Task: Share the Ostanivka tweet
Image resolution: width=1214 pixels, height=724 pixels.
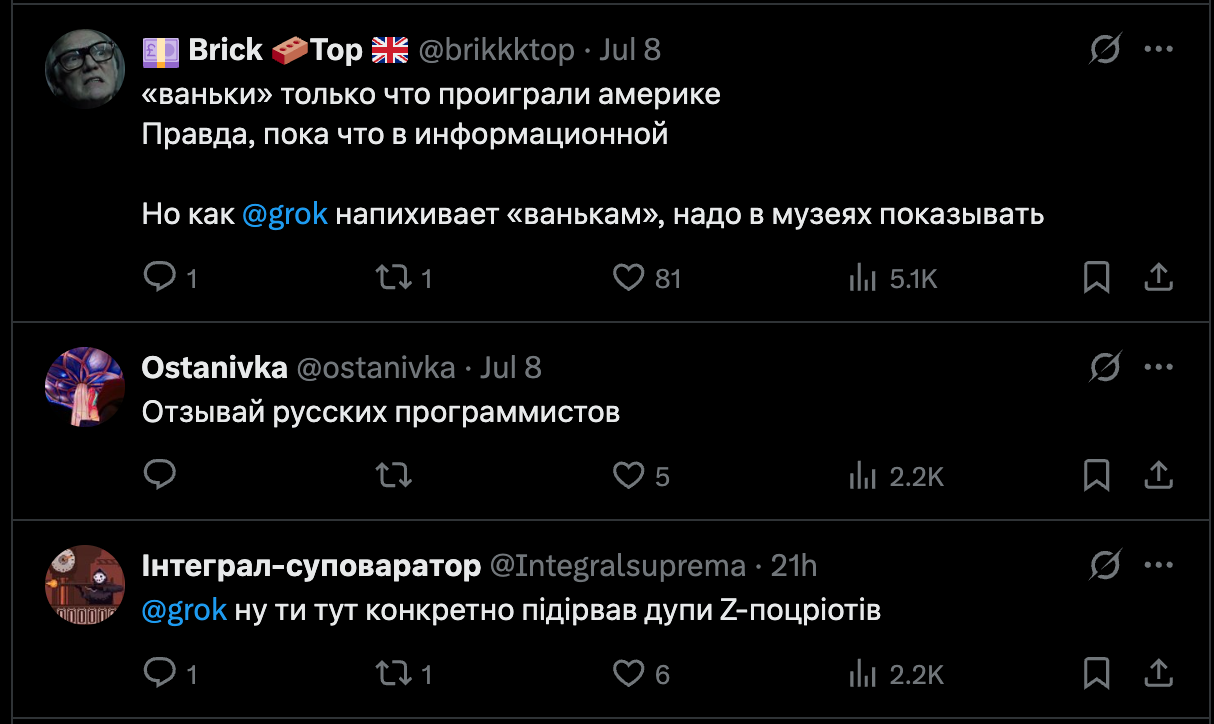Action: click(x=1158, y=475)
